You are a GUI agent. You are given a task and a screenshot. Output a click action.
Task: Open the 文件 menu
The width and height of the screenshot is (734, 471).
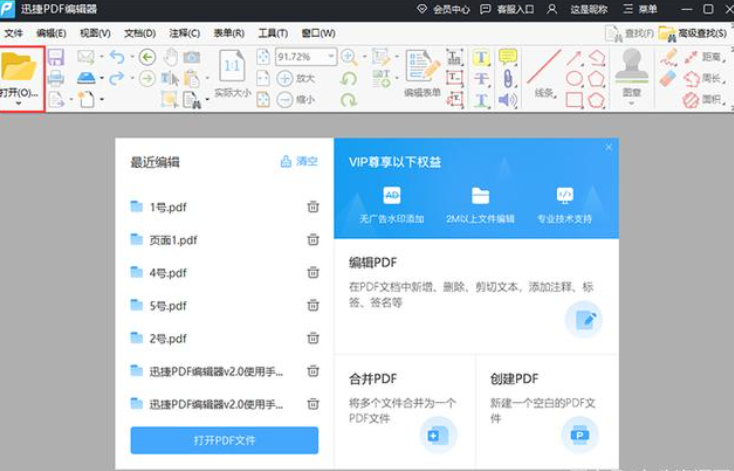tap(14, 33)
